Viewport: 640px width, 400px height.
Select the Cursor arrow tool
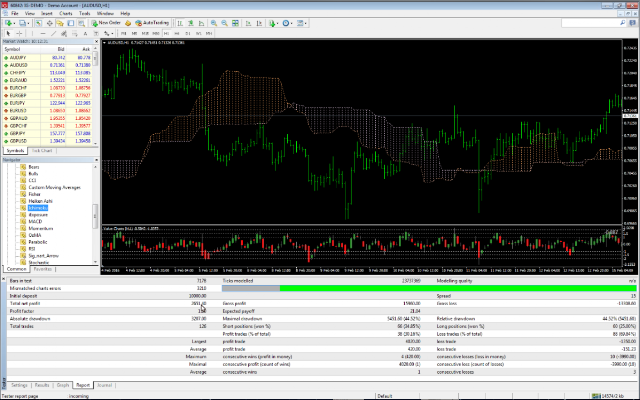tap(8, 33)
